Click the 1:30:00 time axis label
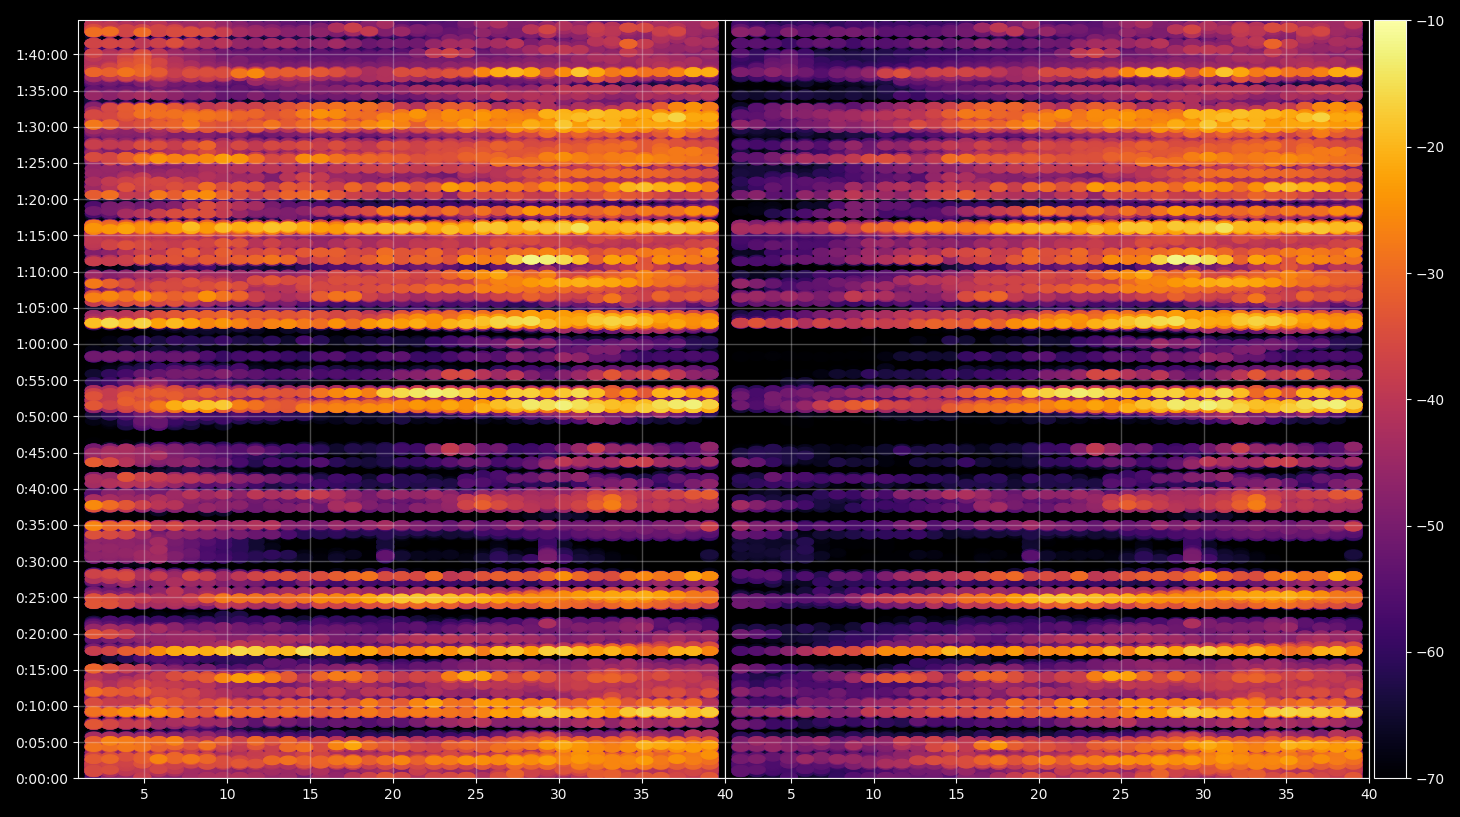The height and width of the screenshot is (817, 1460). 42,127
